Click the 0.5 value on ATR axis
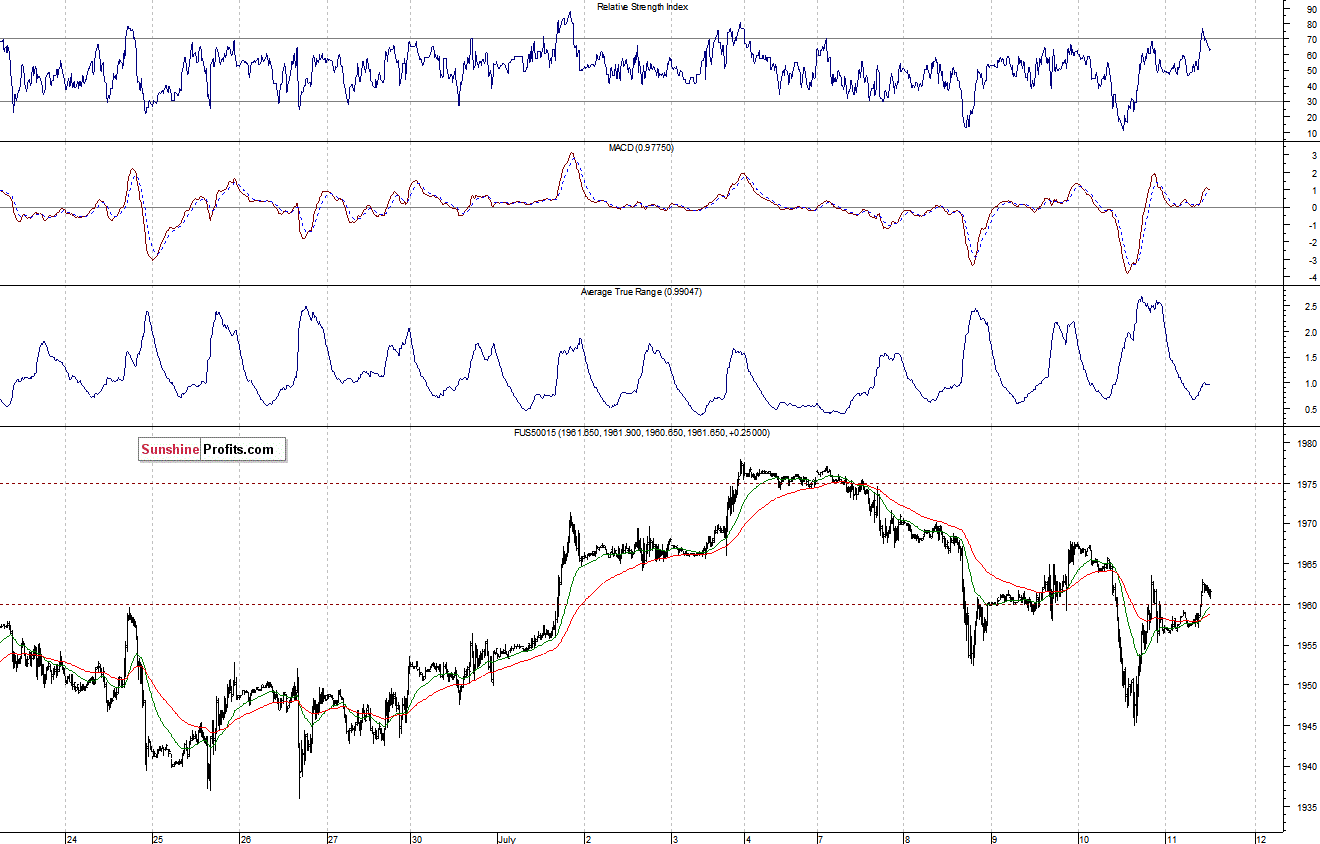Screen dimensions: 1320x844 click(x=1310, y=410)
